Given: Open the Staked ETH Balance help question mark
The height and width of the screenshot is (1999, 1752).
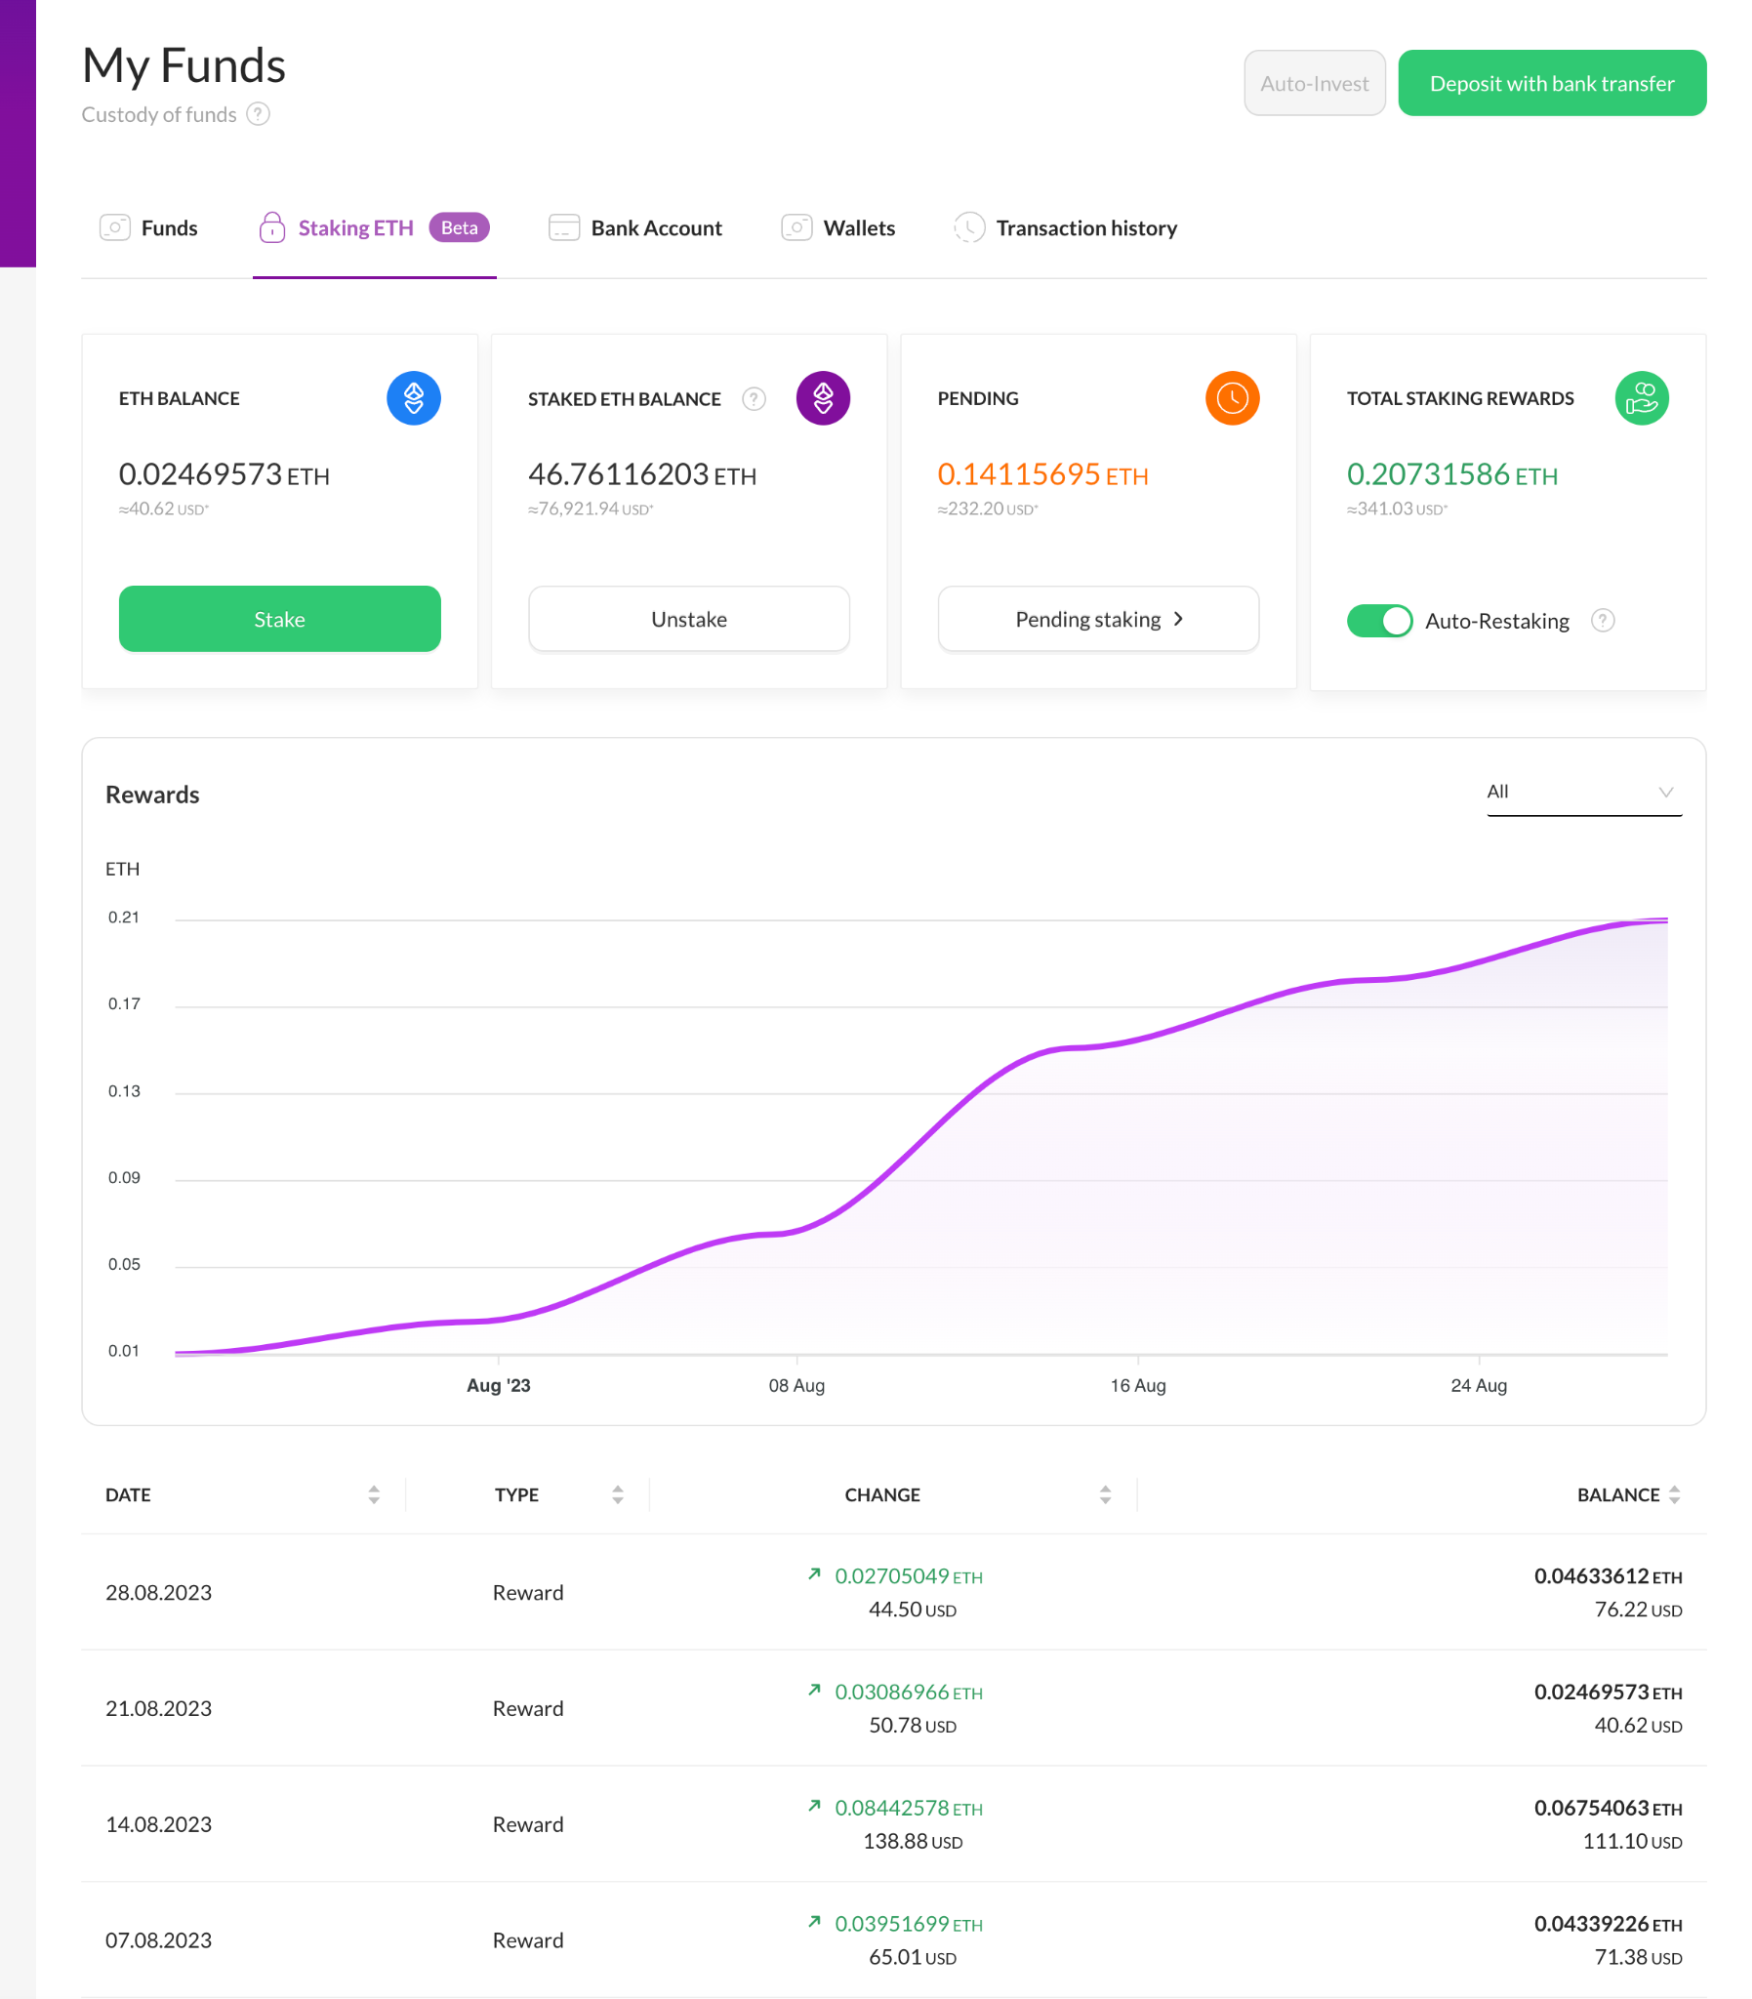Looking at the screenshot, I should (x=754, y=399).
